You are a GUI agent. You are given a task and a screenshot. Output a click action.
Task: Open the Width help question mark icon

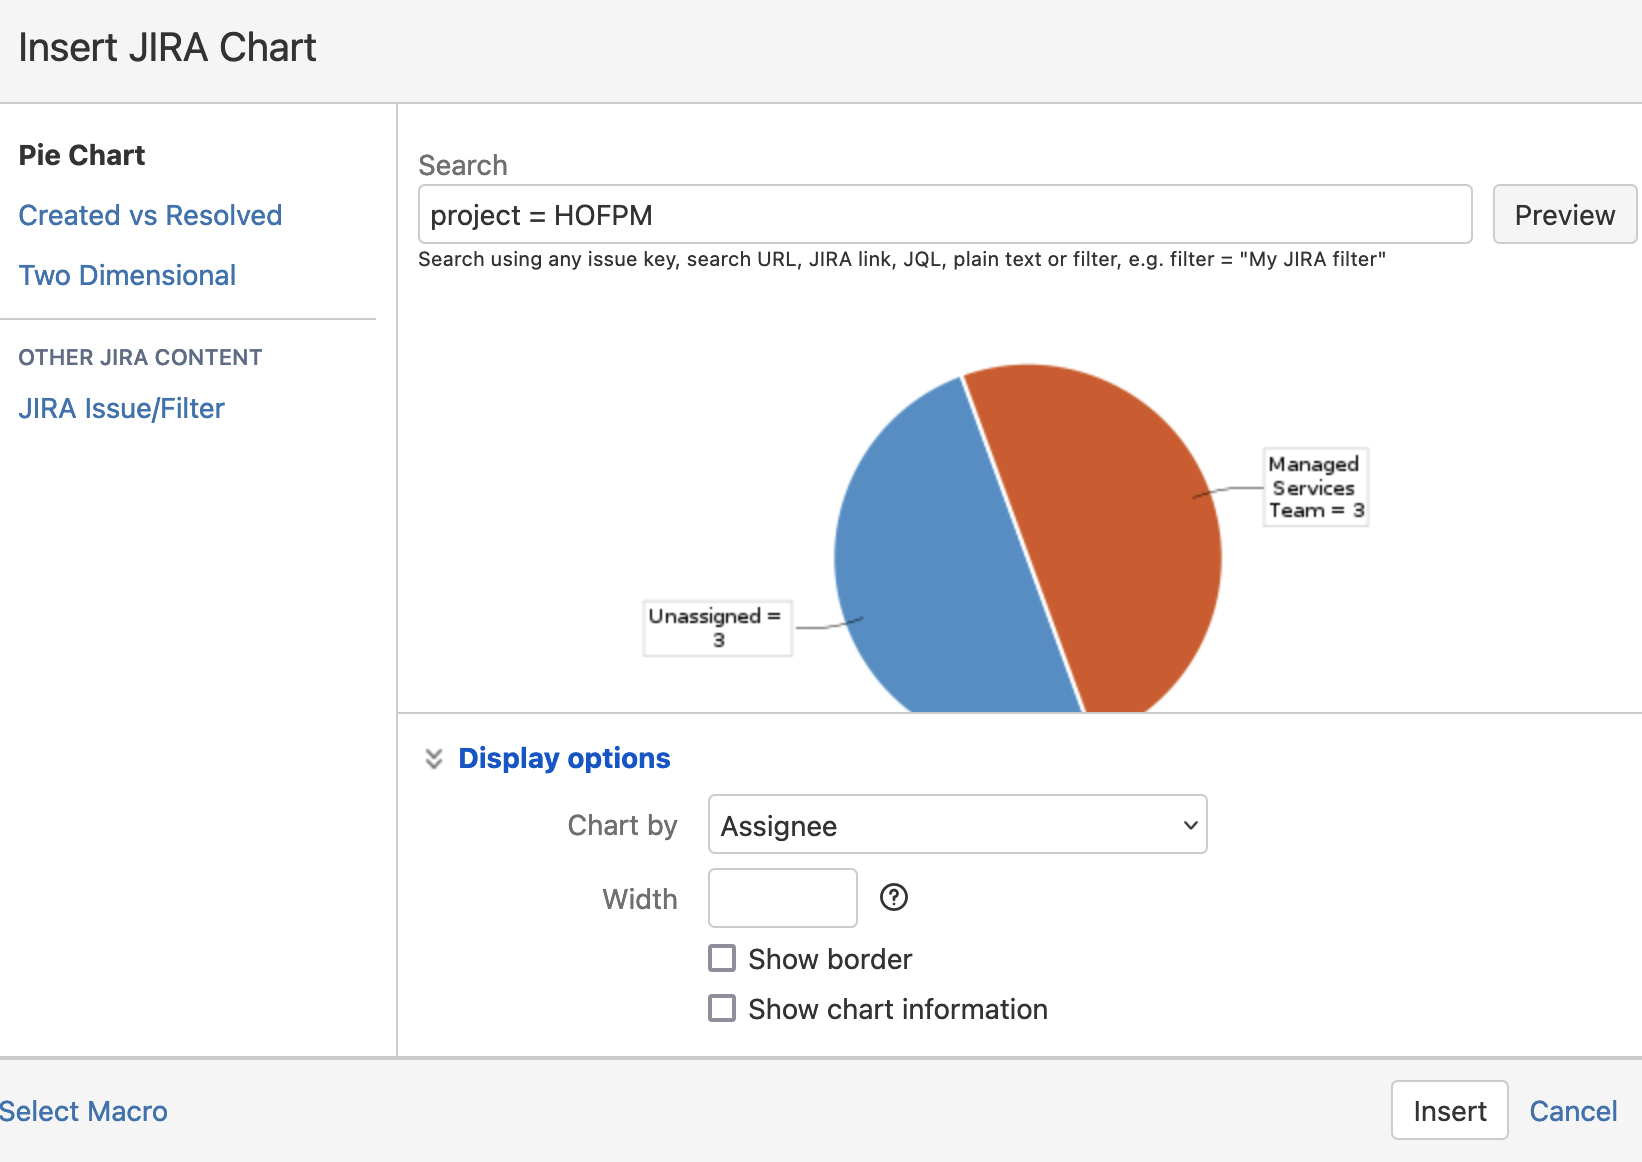pyautogui.click(x=893, y=897)
